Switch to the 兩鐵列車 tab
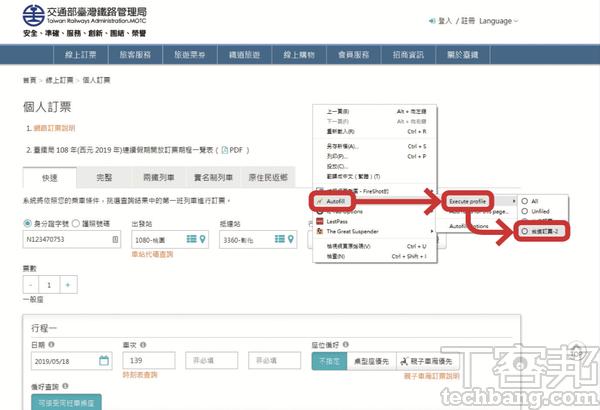The width and height of the screenshot is (600, 410). (x=159, y=177)
